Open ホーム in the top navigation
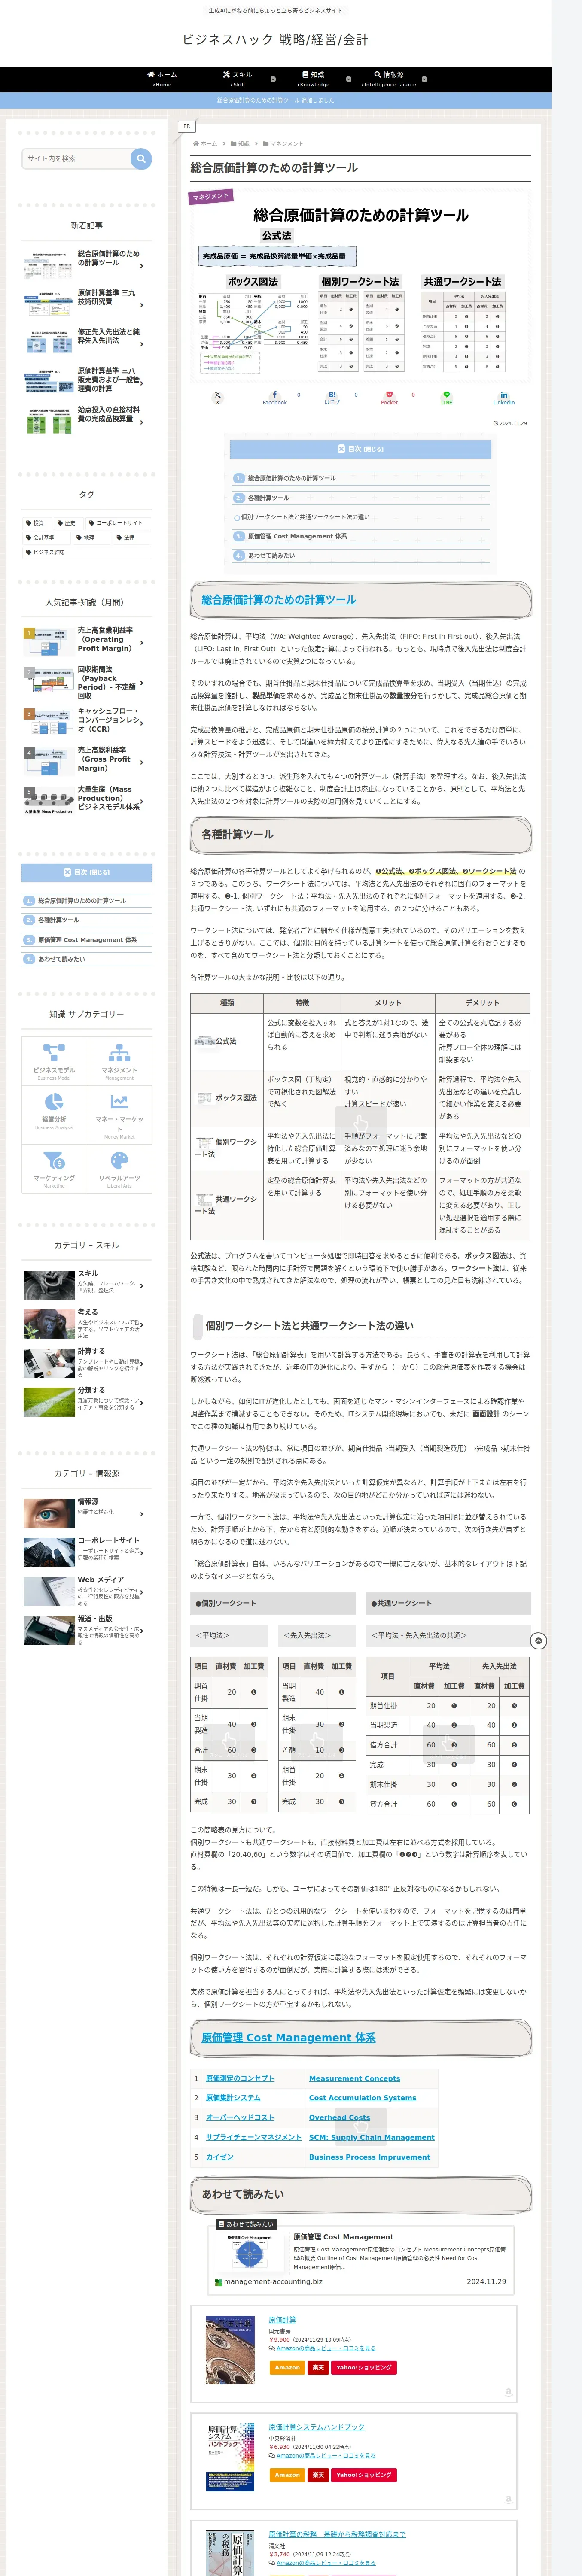This screenshot has height=2576, width=582. [x=162, y=79]
